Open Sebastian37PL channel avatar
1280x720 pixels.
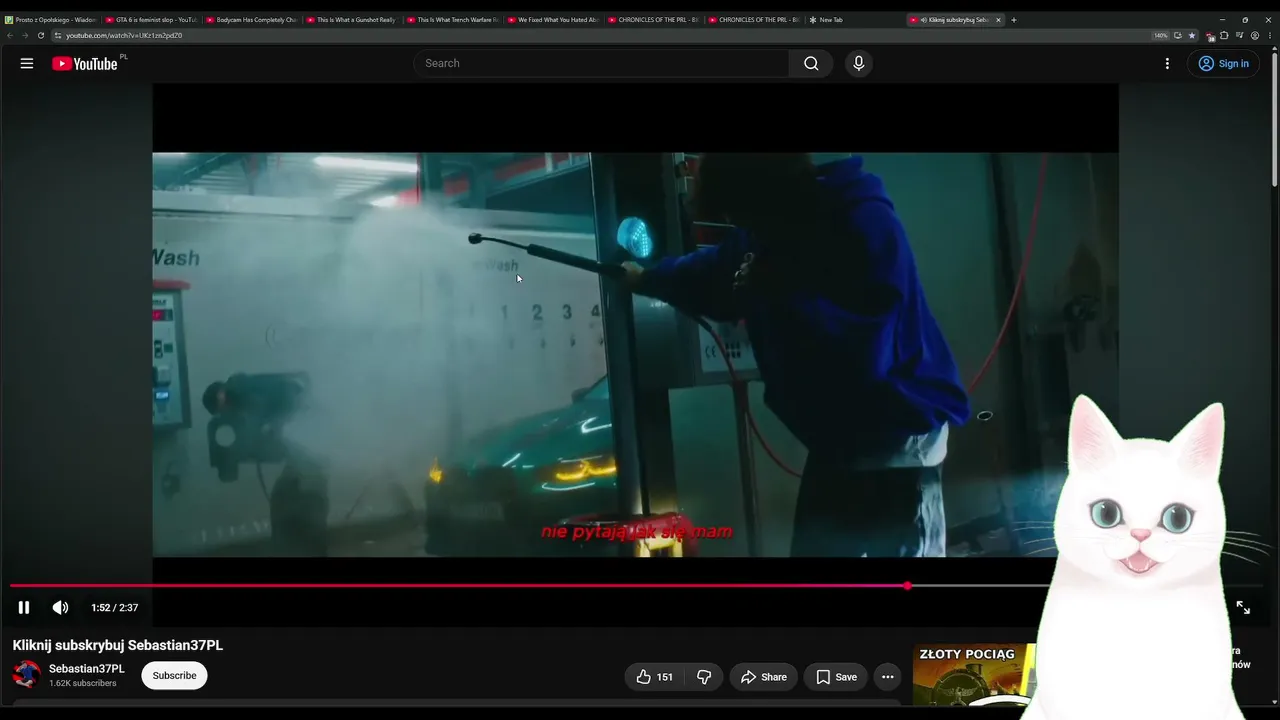pyautogui.click(x=27, y=675)
